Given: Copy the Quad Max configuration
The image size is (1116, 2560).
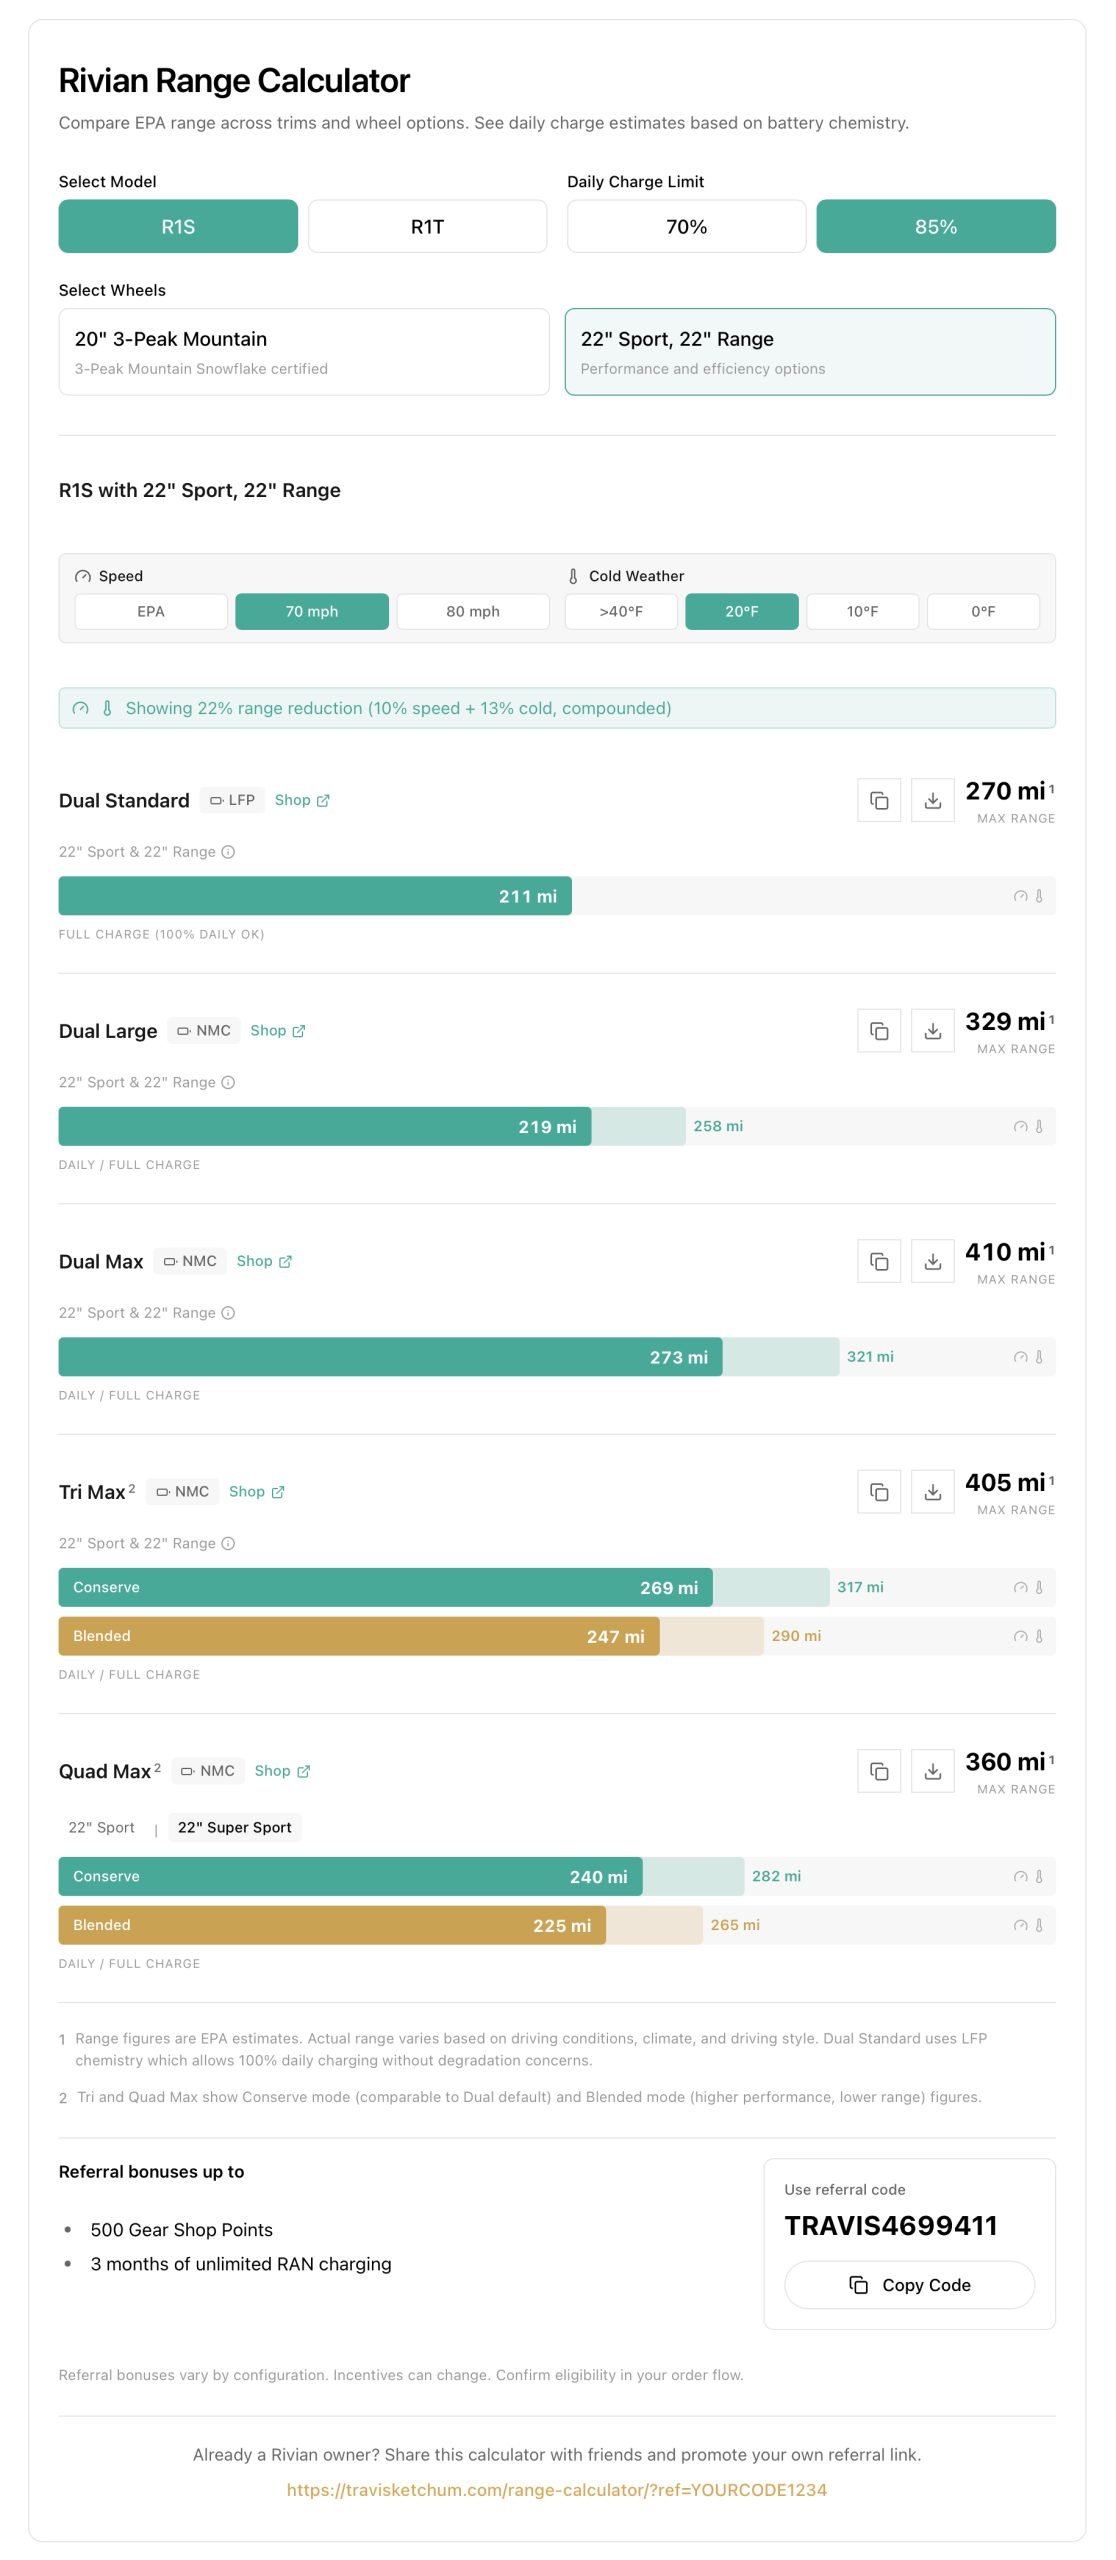Looking at the screenshot, I should pyautogui.click(x=879, y=1770).
